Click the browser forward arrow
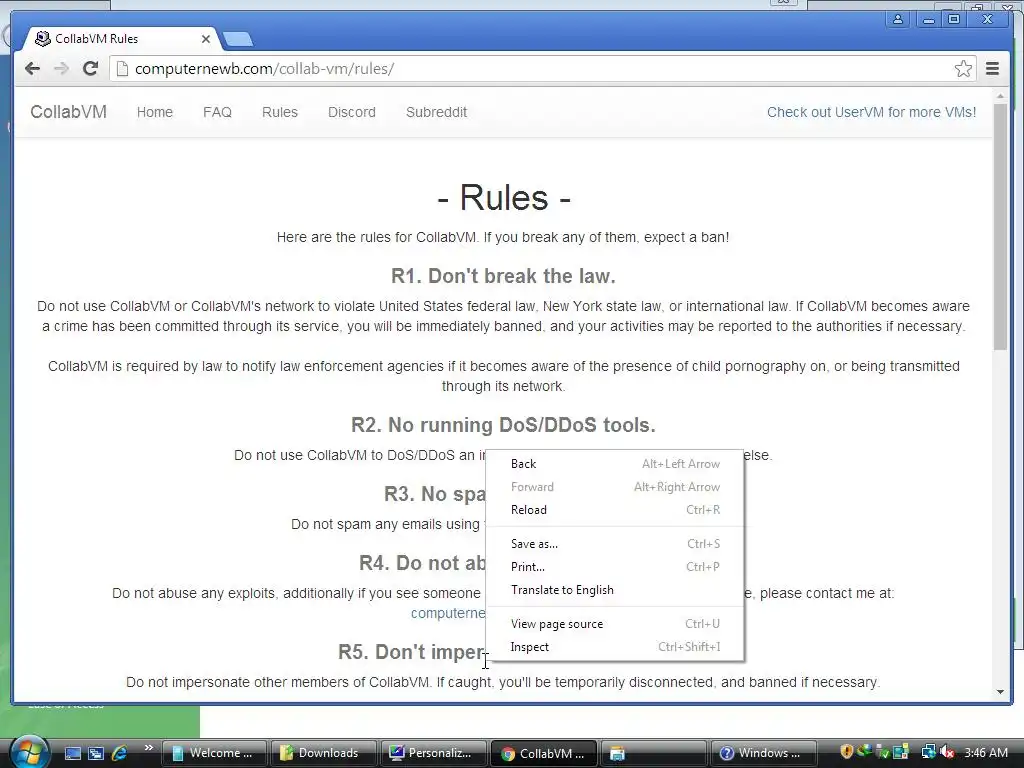Screen dimensions: 1024x768 [61, 69]
